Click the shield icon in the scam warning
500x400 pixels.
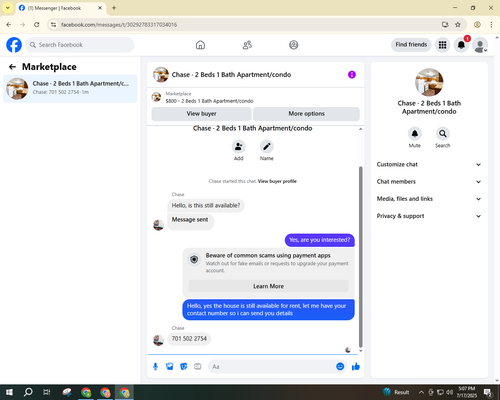pyautogui.click(x=194, y=259)
